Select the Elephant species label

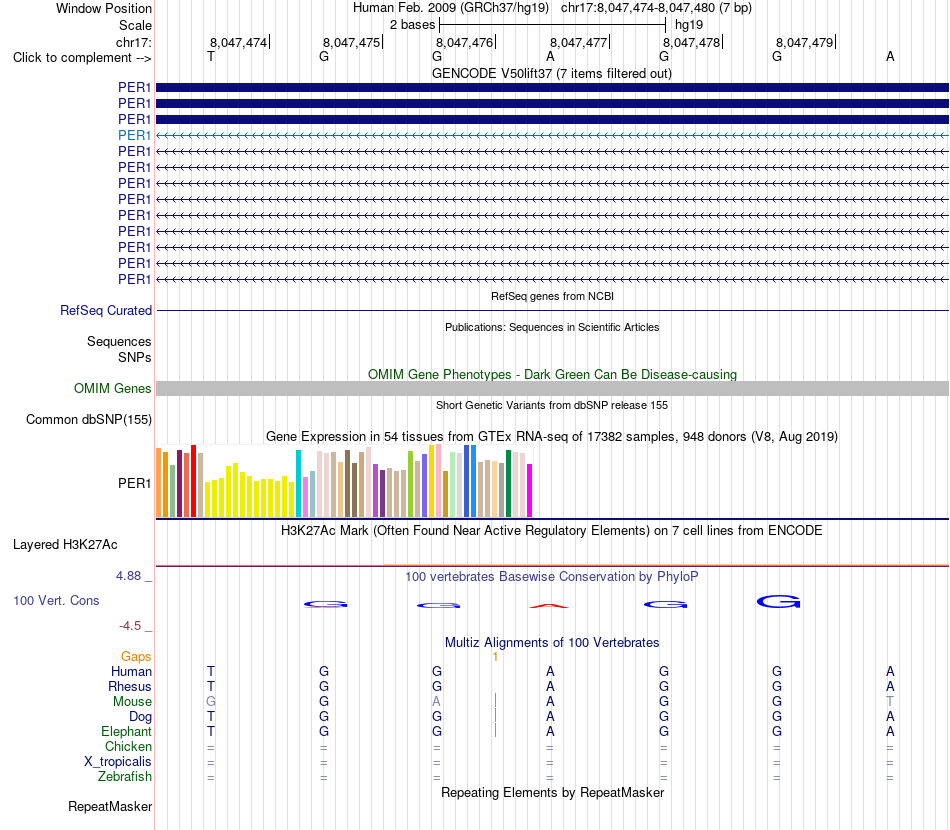126,731
